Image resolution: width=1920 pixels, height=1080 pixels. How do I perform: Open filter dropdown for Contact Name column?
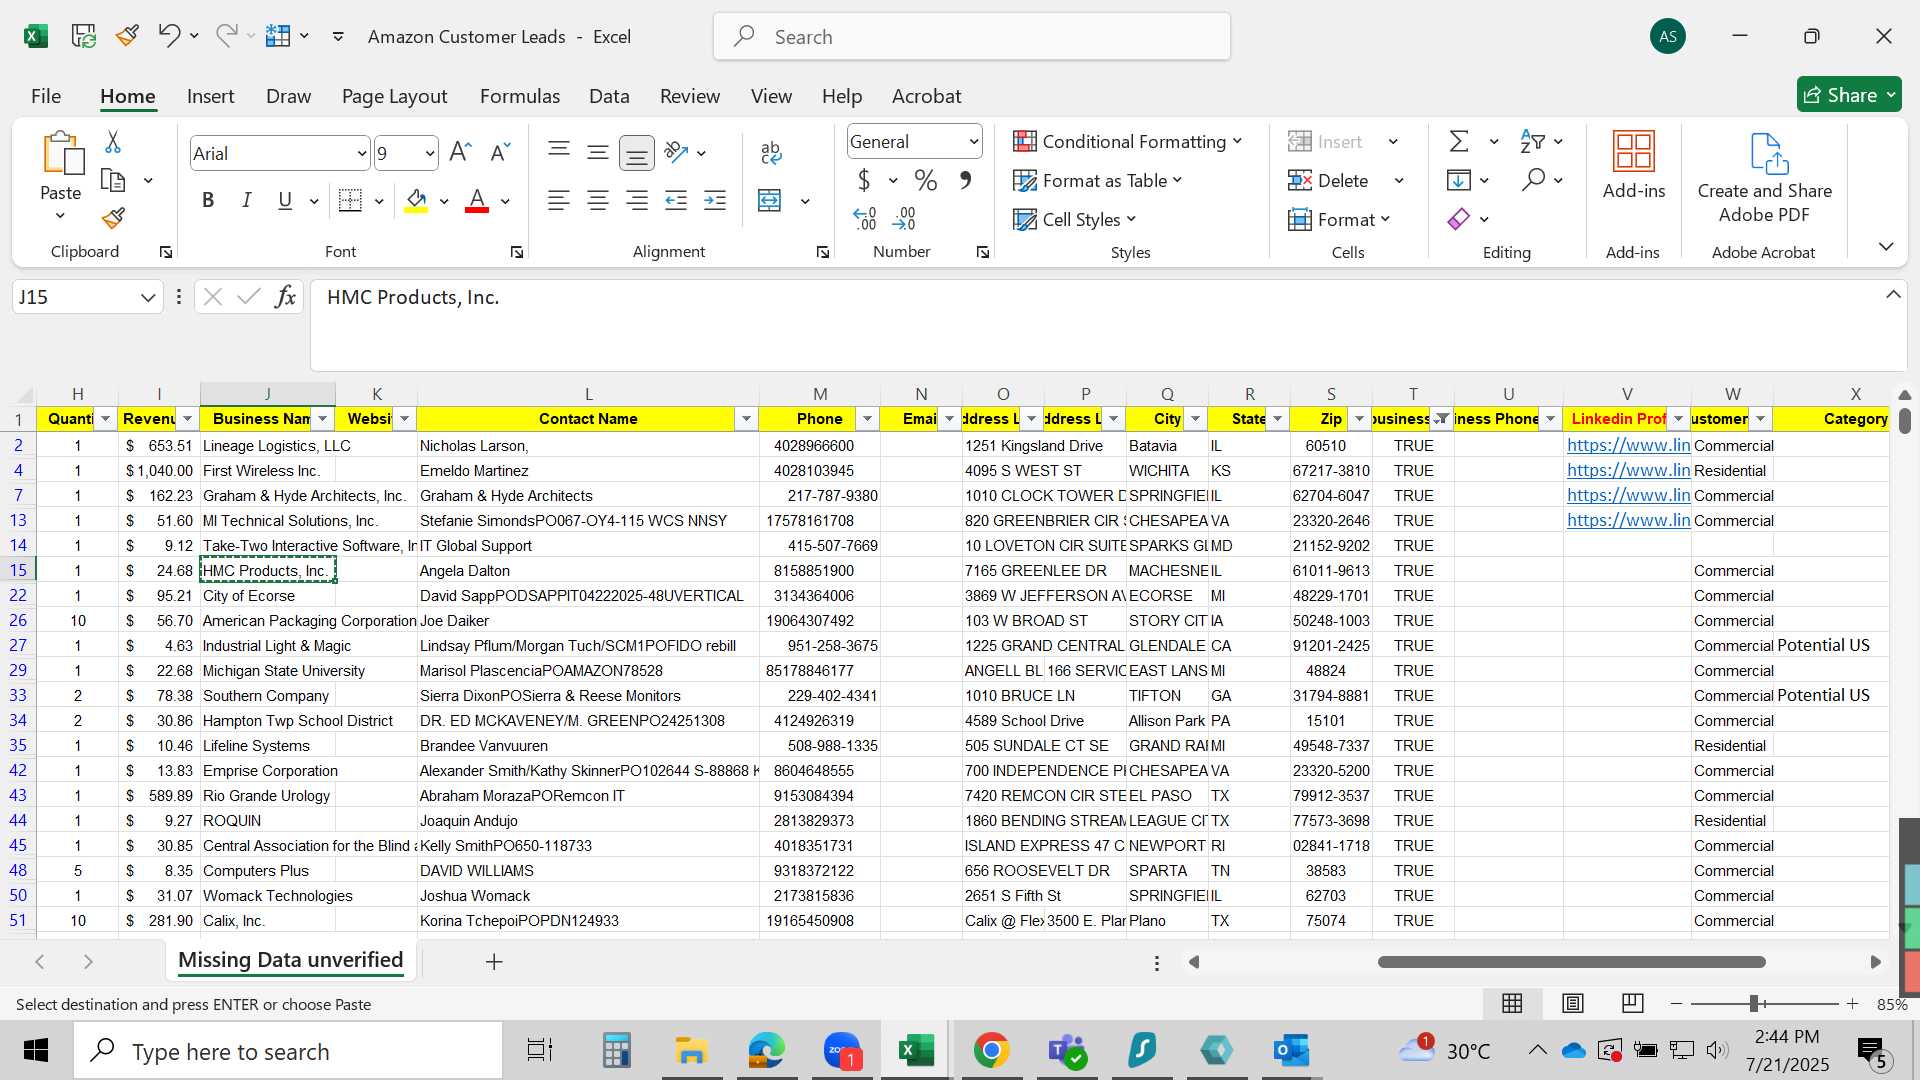746,419
